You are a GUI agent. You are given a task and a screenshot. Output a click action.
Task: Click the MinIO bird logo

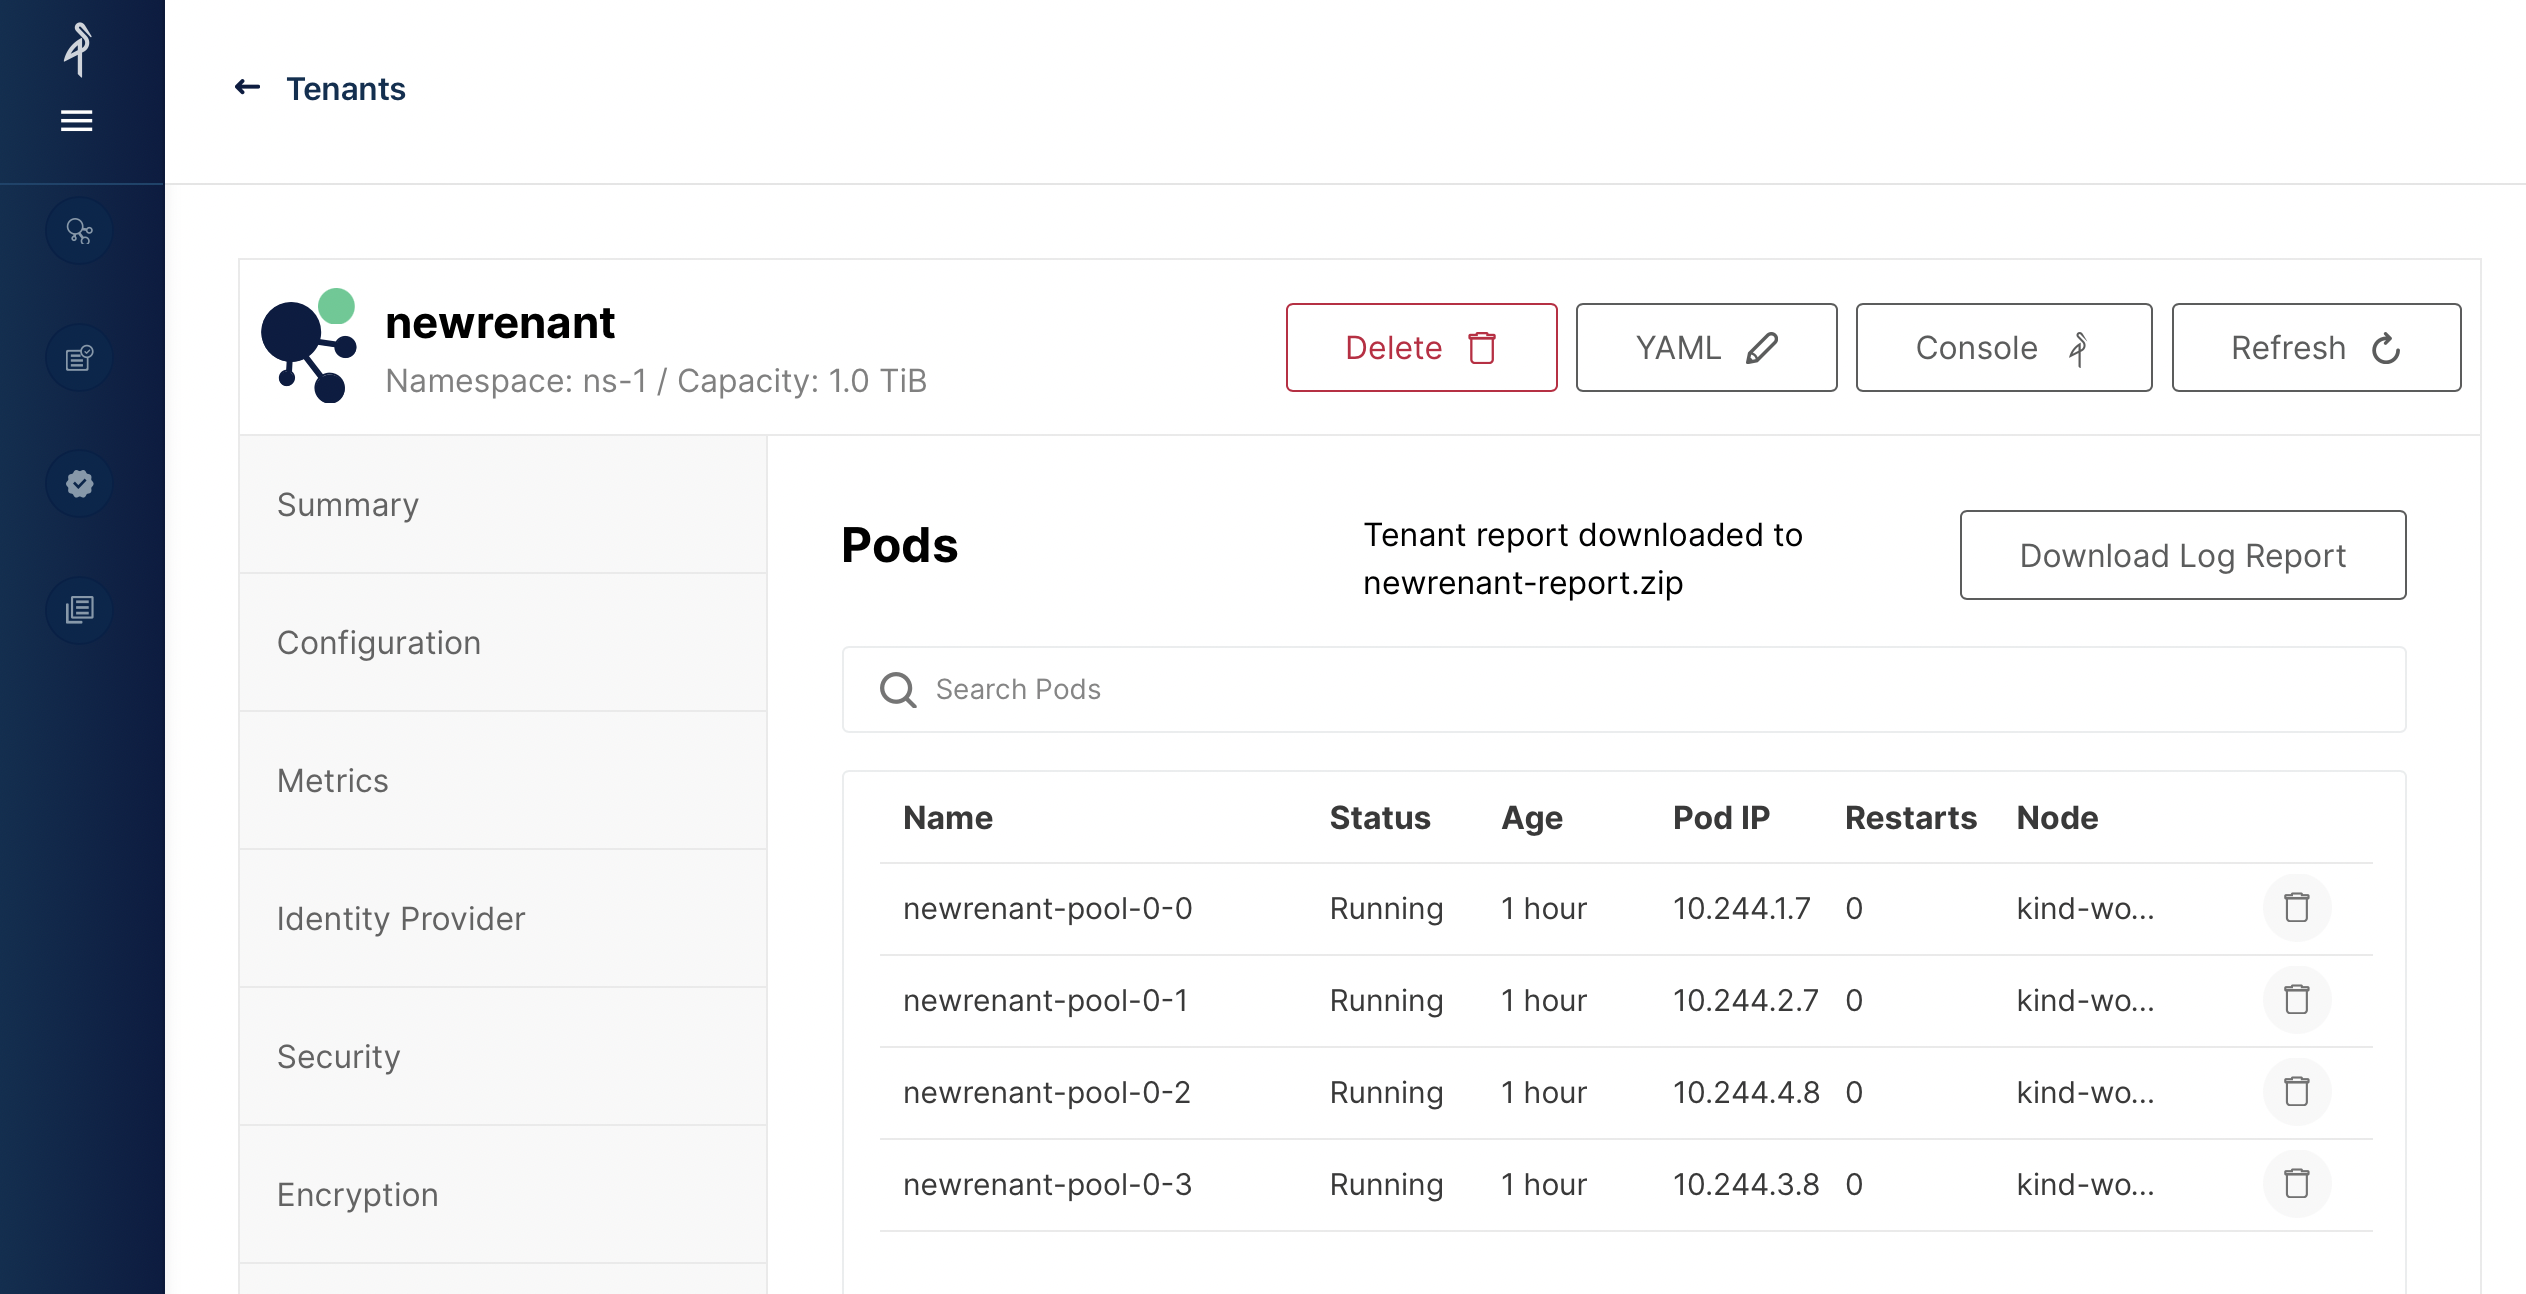pyautogui.click(x=77, y=50)
